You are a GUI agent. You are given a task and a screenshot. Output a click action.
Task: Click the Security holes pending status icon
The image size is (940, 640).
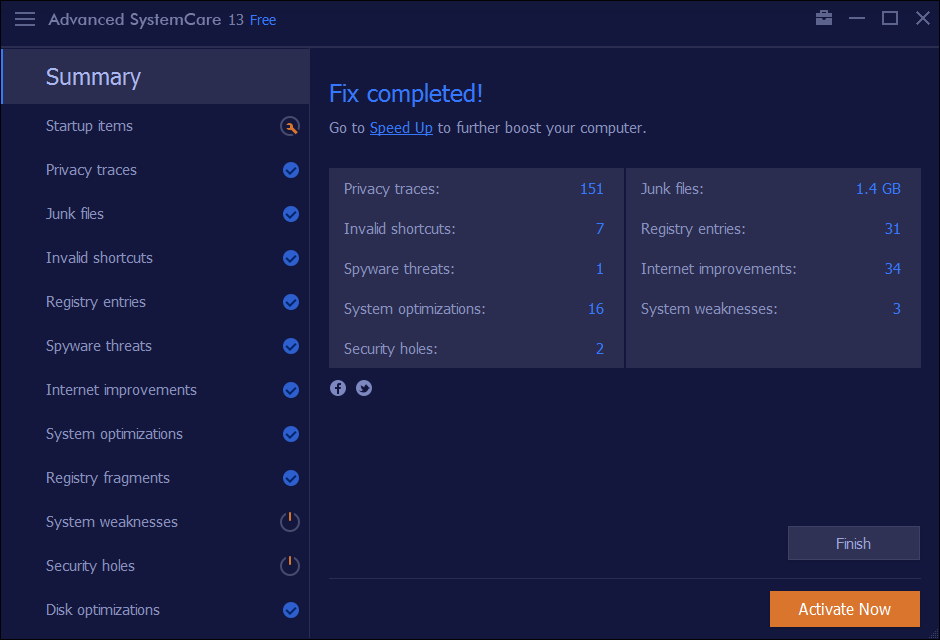coord(289,566)
